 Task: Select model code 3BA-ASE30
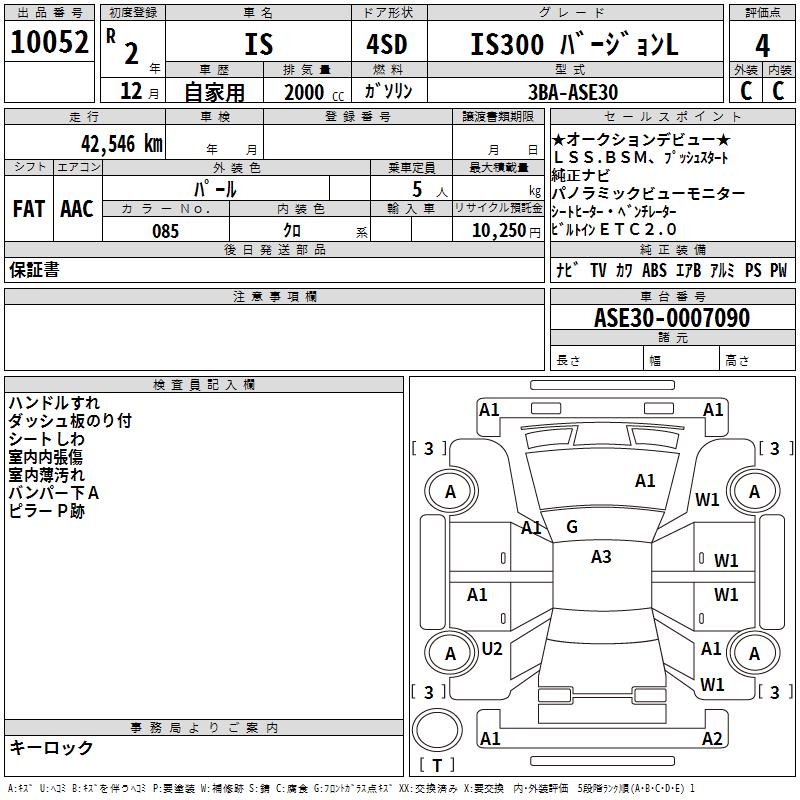(x=573, y=92)
